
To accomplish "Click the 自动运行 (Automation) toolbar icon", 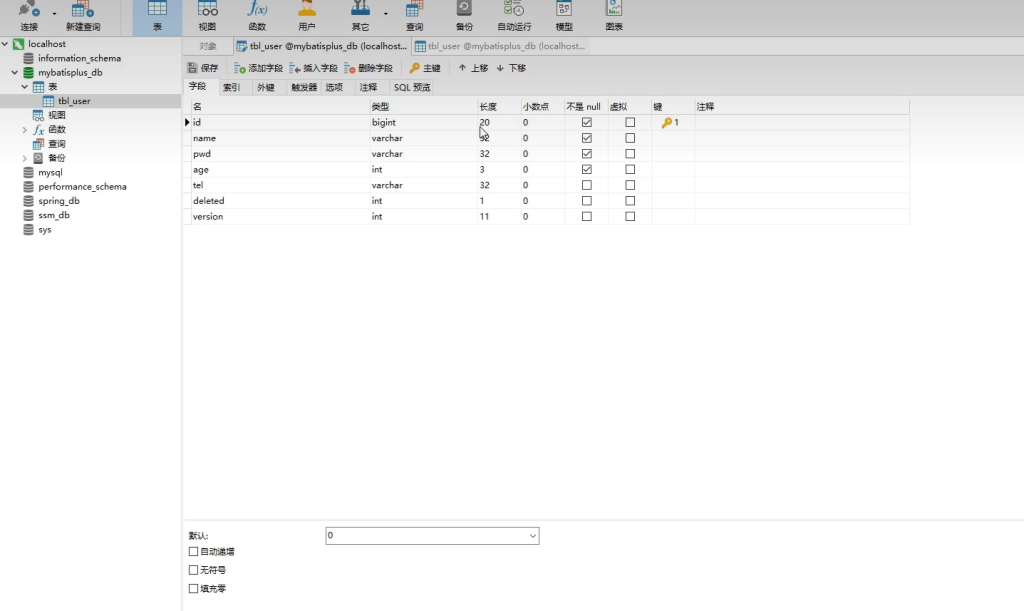I will (514, 14).
